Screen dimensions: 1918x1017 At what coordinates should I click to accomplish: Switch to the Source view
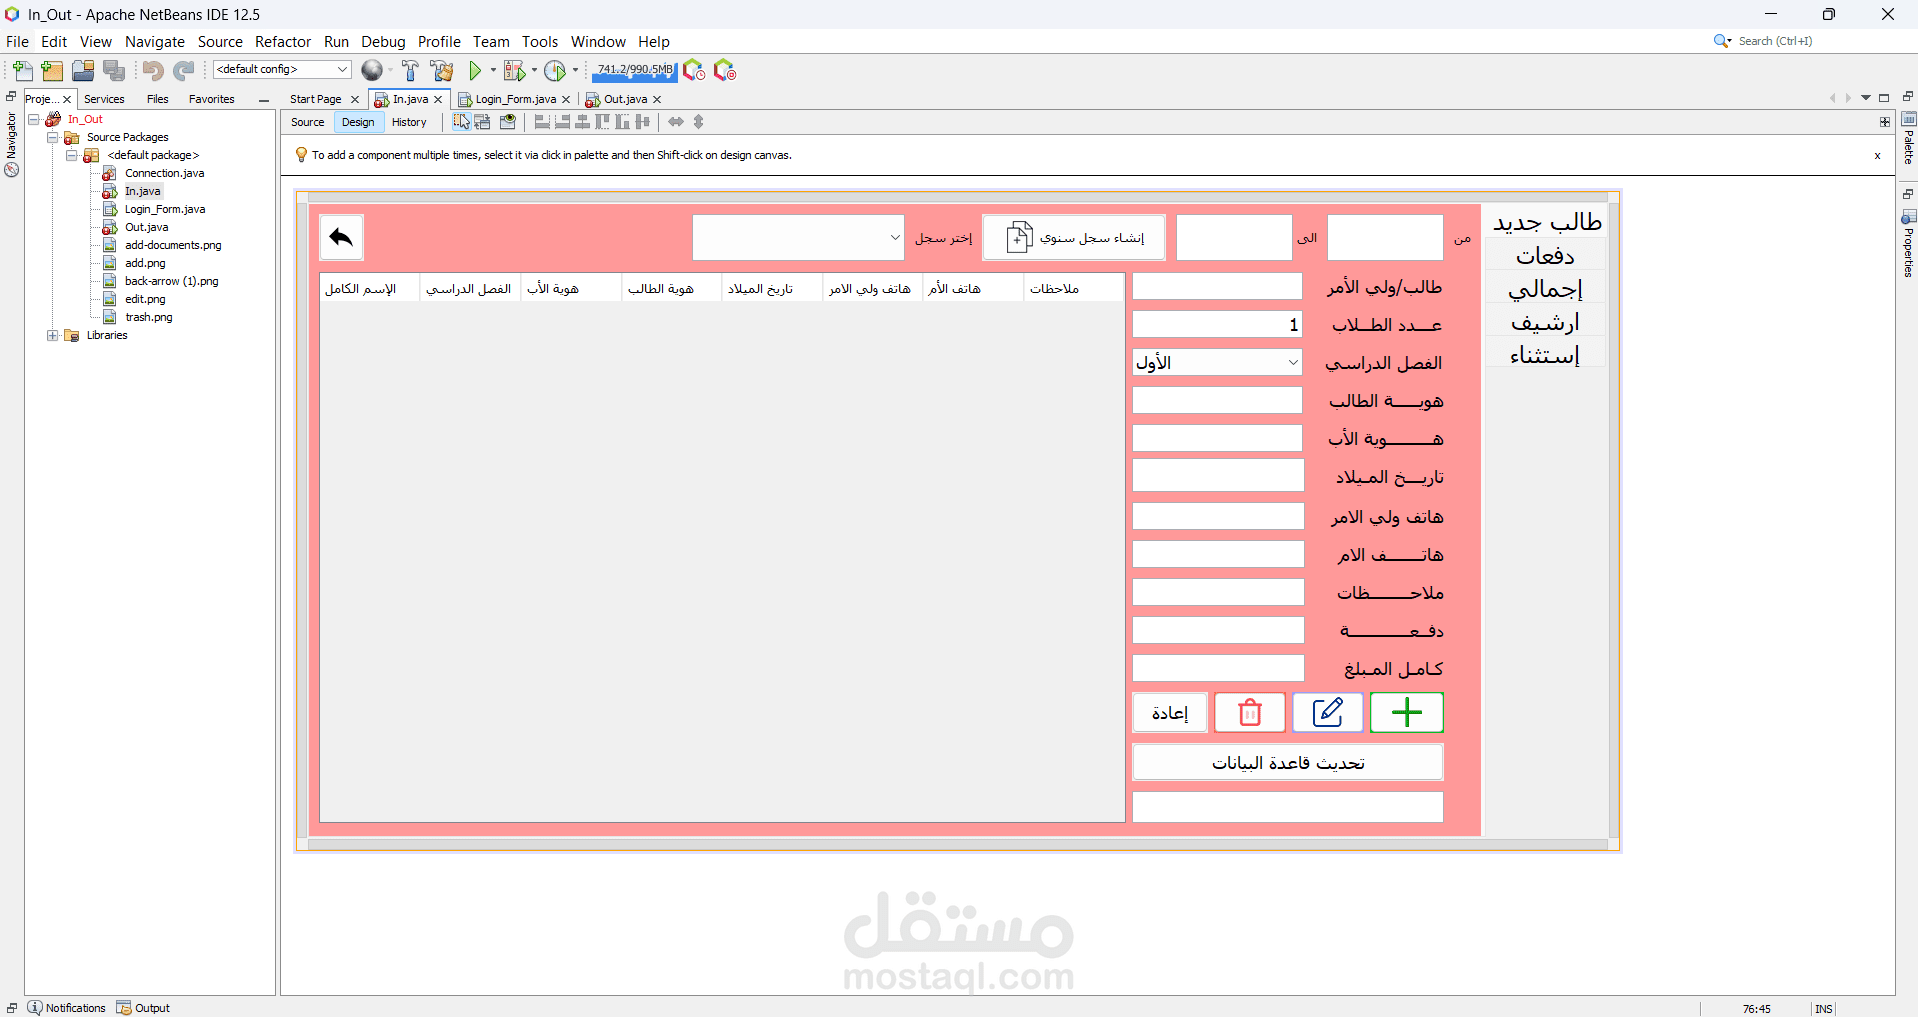(307, 122)
